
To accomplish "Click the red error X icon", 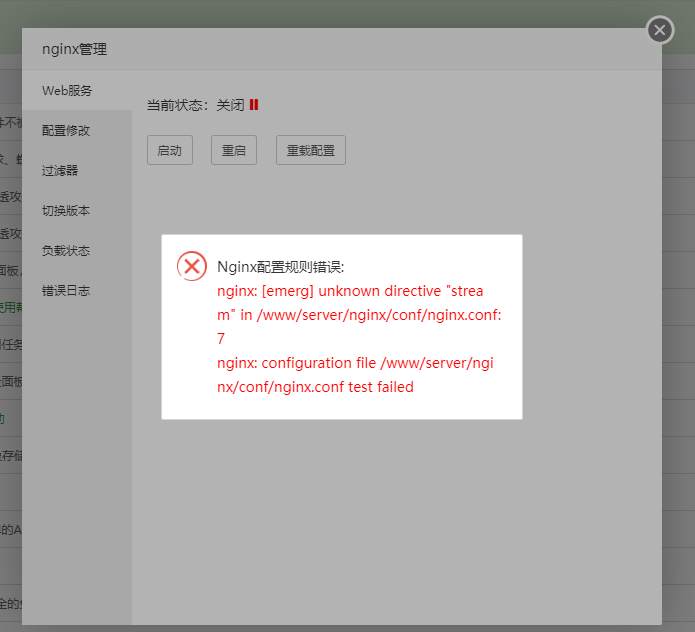I will 192,266.
